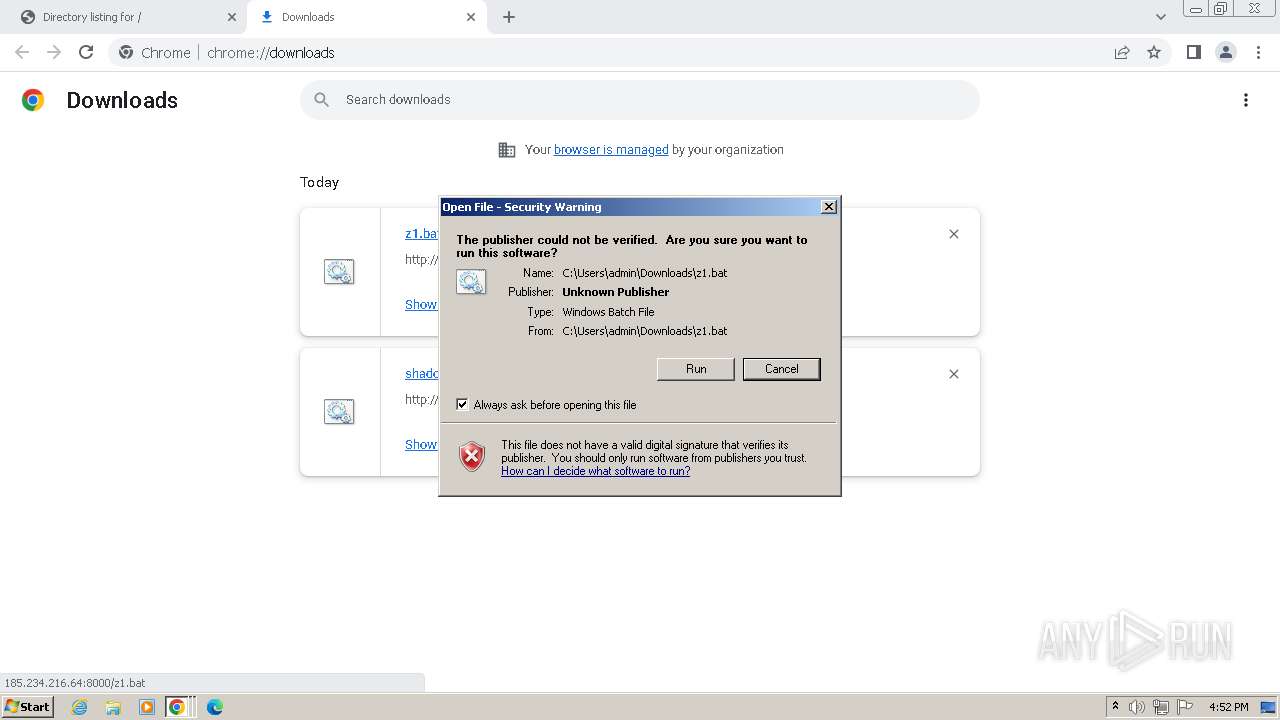Go forward to next page
Image resolution: width=1280 pixels, height=720 pixels.
coord(54,52)
